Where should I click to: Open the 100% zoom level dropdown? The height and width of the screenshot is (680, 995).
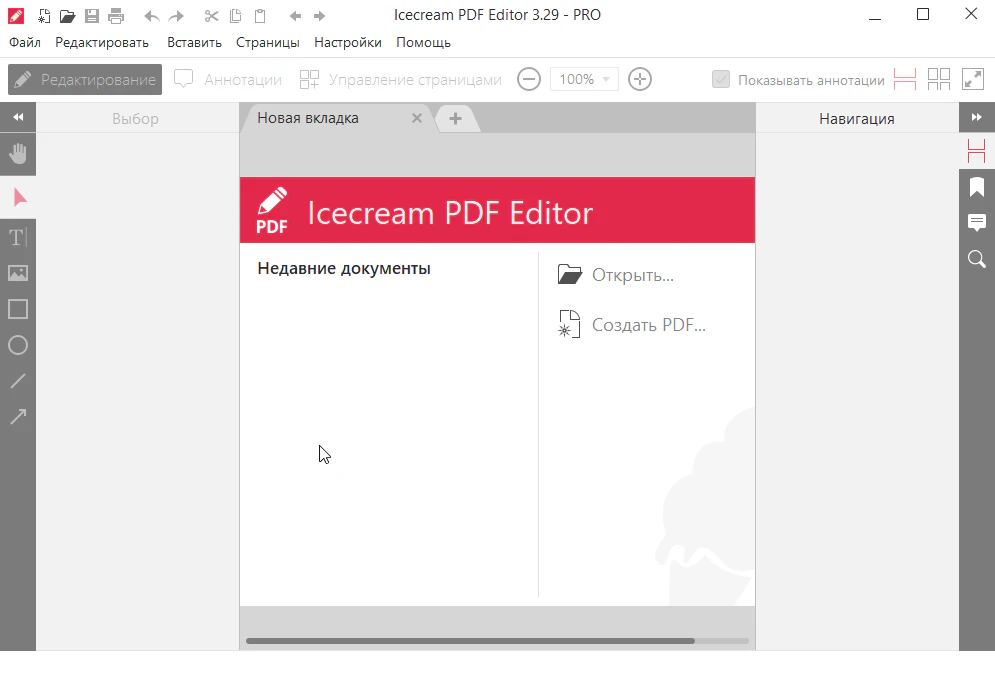click(584, 80)
